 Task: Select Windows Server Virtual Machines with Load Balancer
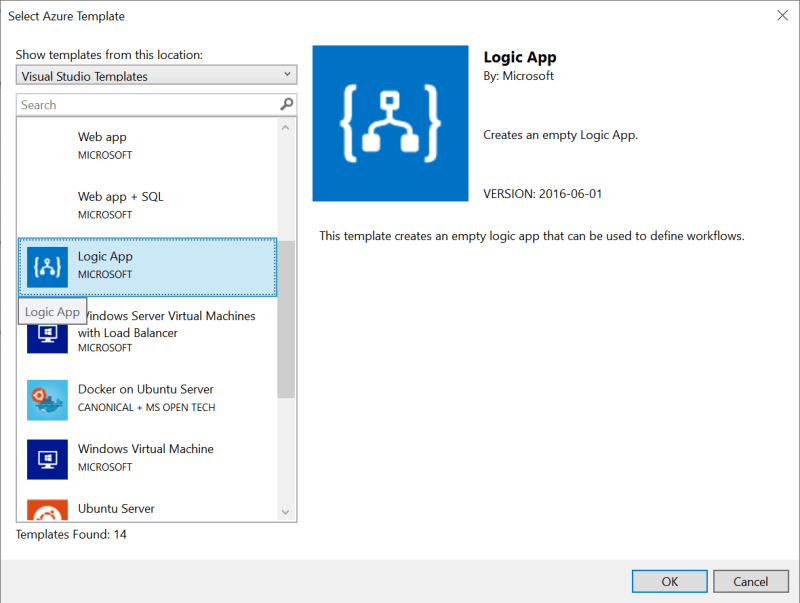147,332
